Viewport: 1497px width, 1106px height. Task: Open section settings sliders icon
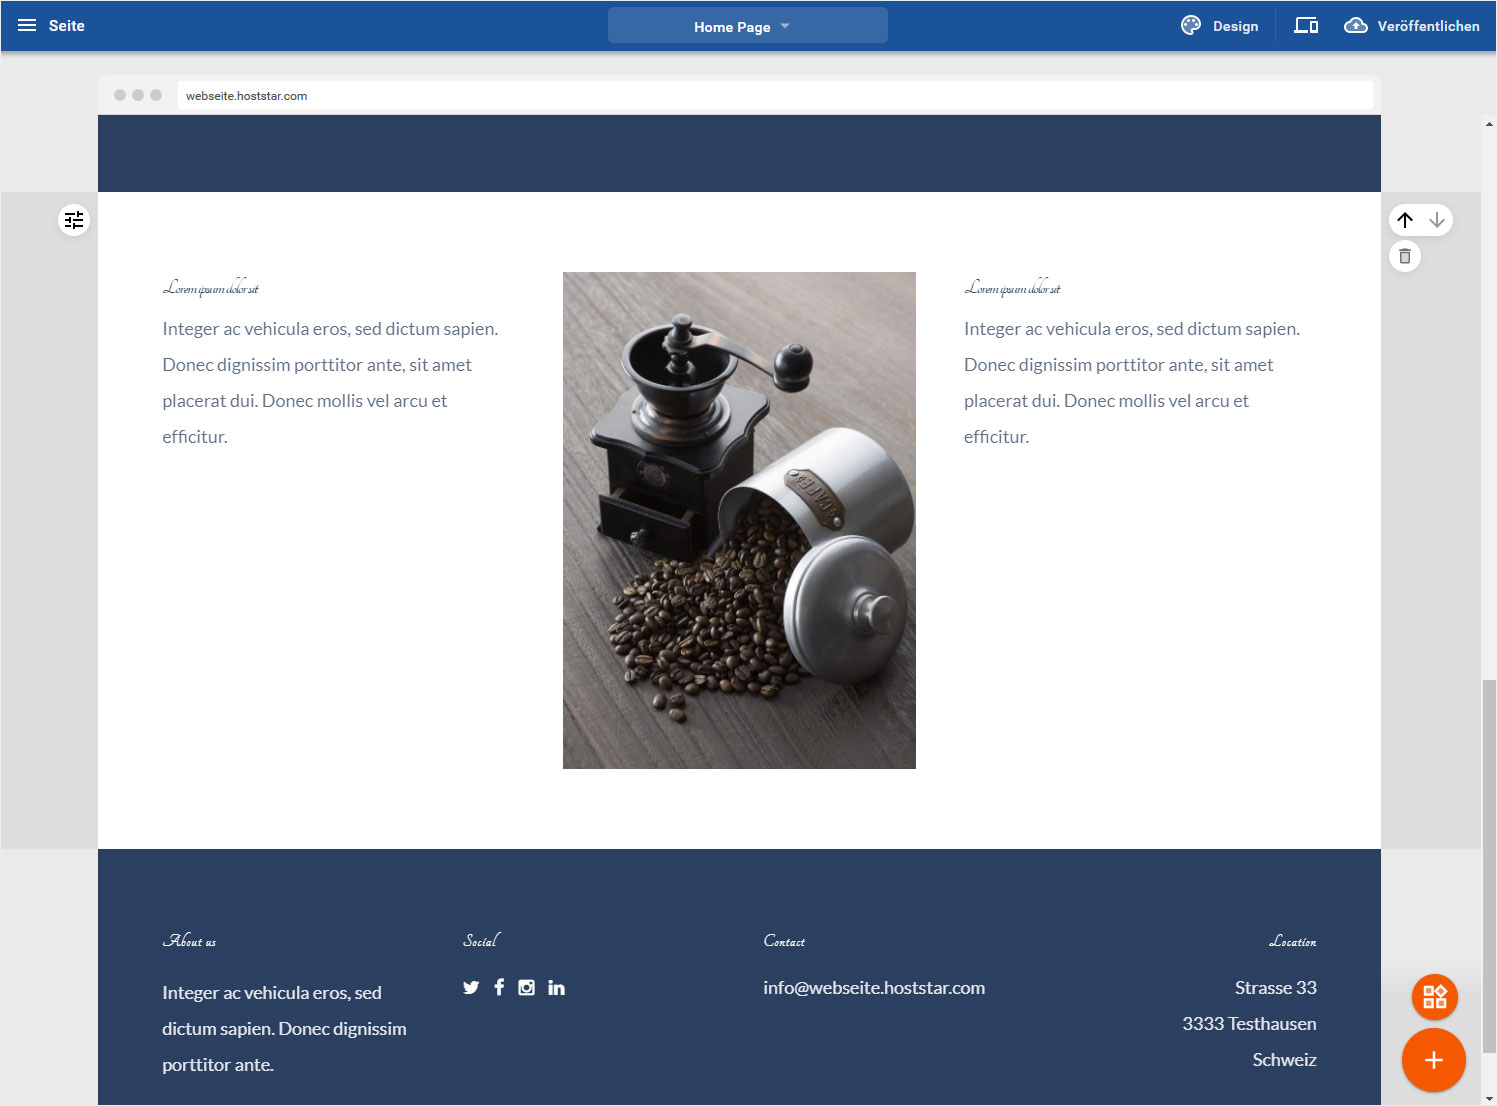(74, 220)
